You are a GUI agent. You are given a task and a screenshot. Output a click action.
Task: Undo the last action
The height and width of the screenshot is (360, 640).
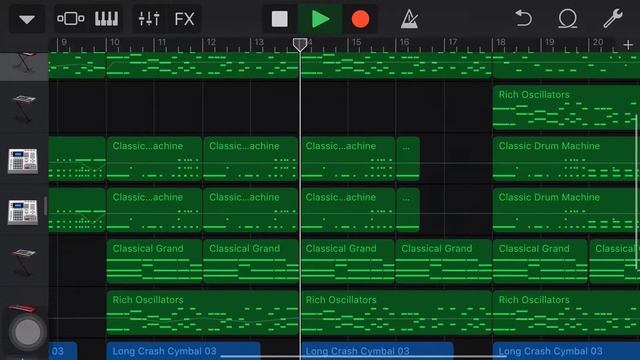click(x=524, y=19)
